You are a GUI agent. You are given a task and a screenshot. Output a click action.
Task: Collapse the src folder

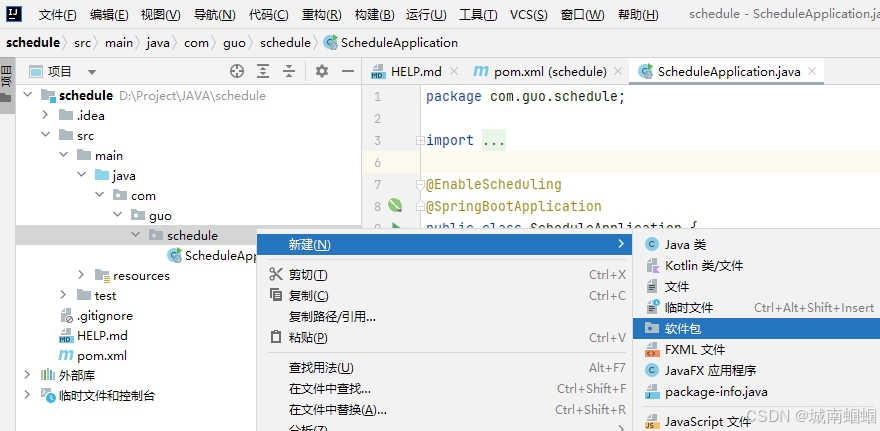point(45,135)
